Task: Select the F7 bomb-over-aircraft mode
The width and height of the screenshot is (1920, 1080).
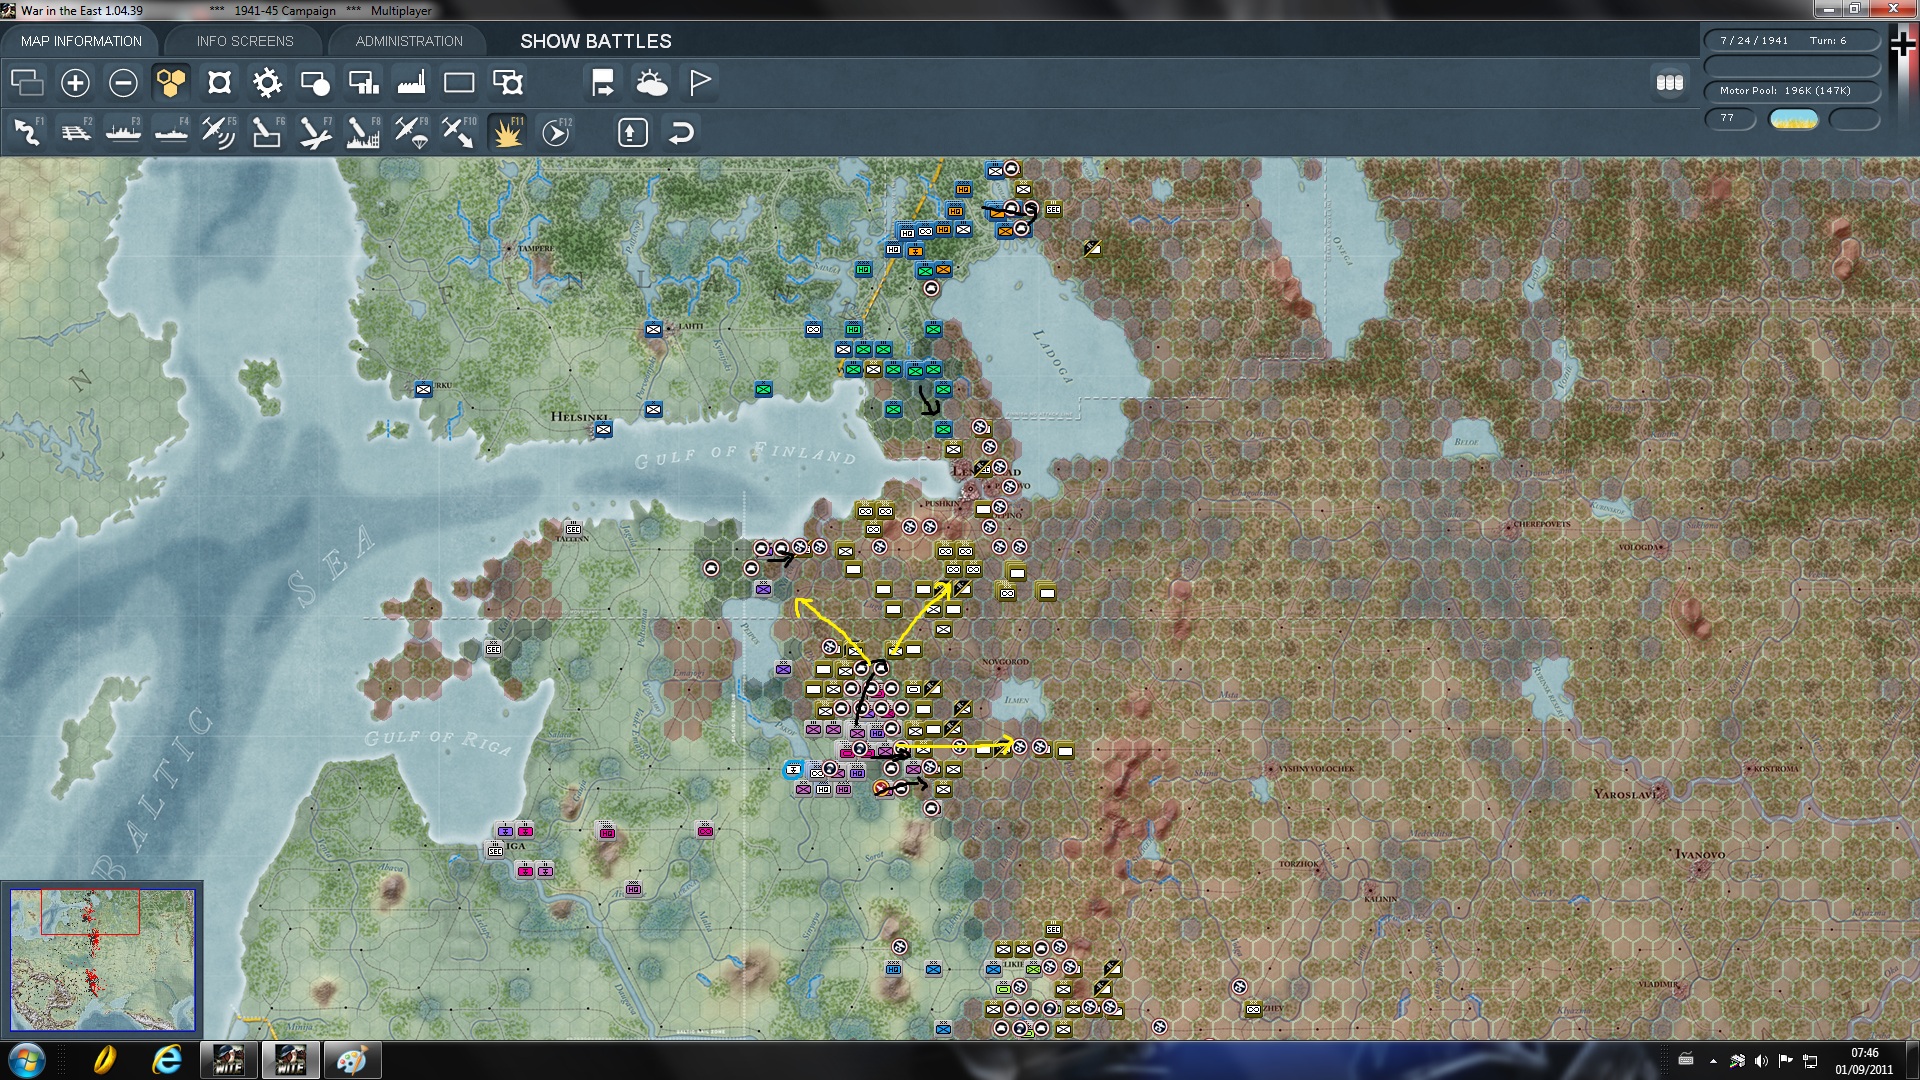Action: pyautogui.click(x=315, y=132)
